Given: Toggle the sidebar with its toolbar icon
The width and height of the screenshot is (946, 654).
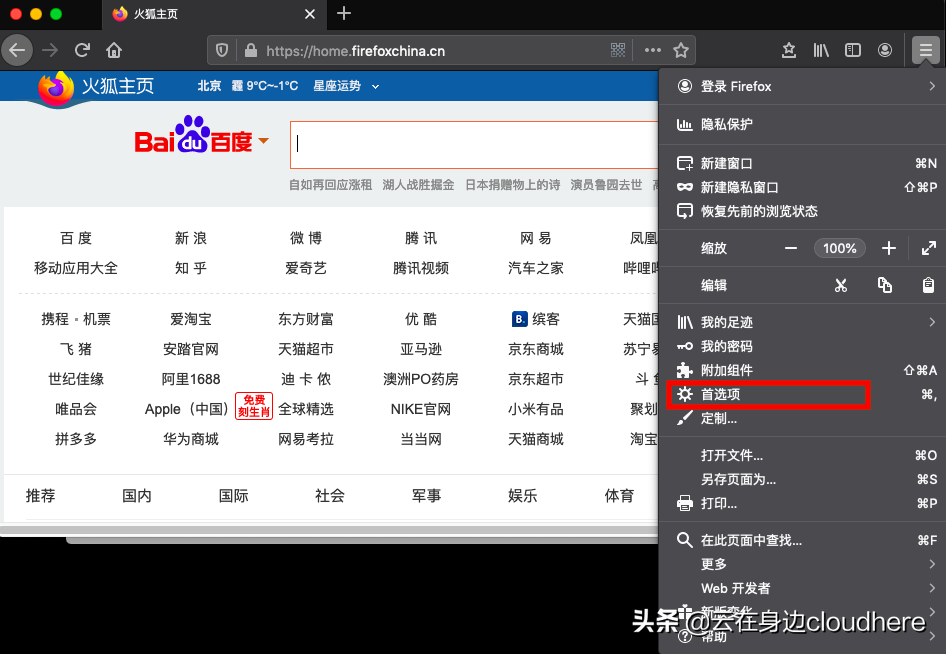Looking at the screenshot, I should pyautogui.click(x=853, y=50).
